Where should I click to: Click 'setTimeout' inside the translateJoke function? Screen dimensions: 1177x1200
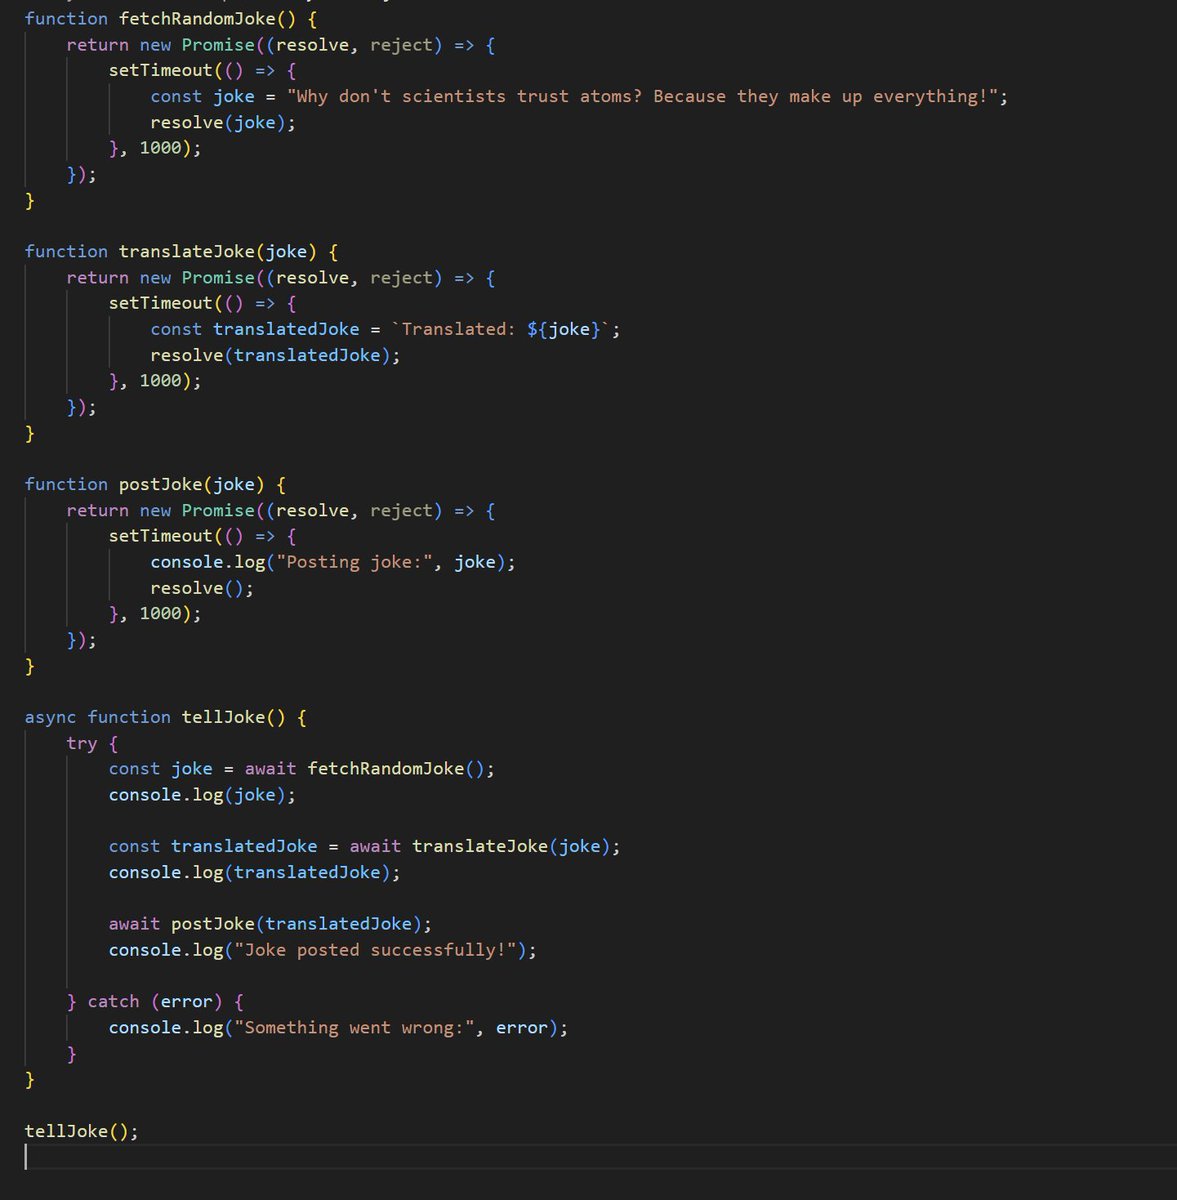click(x=160, y=304)
